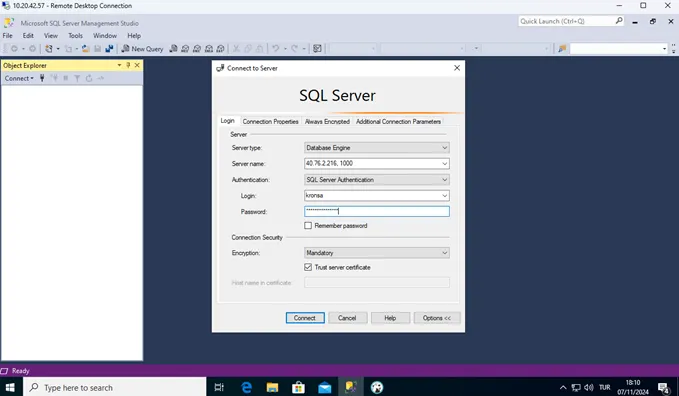
Task: Click the Cancel button
Action: [x=347, y=318]
